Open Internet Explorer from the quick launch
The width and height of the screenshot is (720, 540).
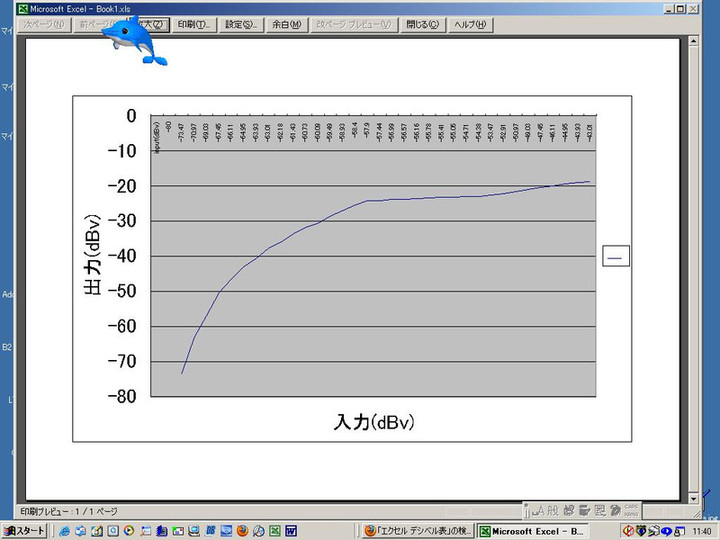(x=64, y=530)
